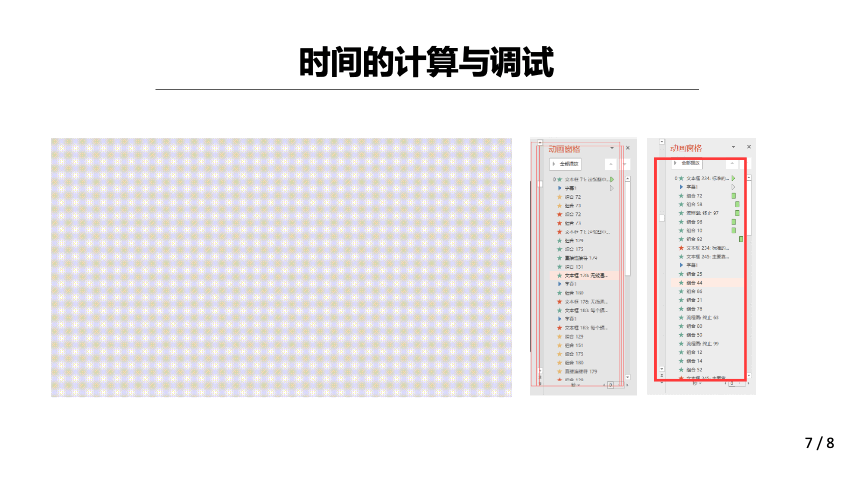Screen dimensions: 853x480
Task: Click the slide title 时间的计算与调试
Action: 426,63
